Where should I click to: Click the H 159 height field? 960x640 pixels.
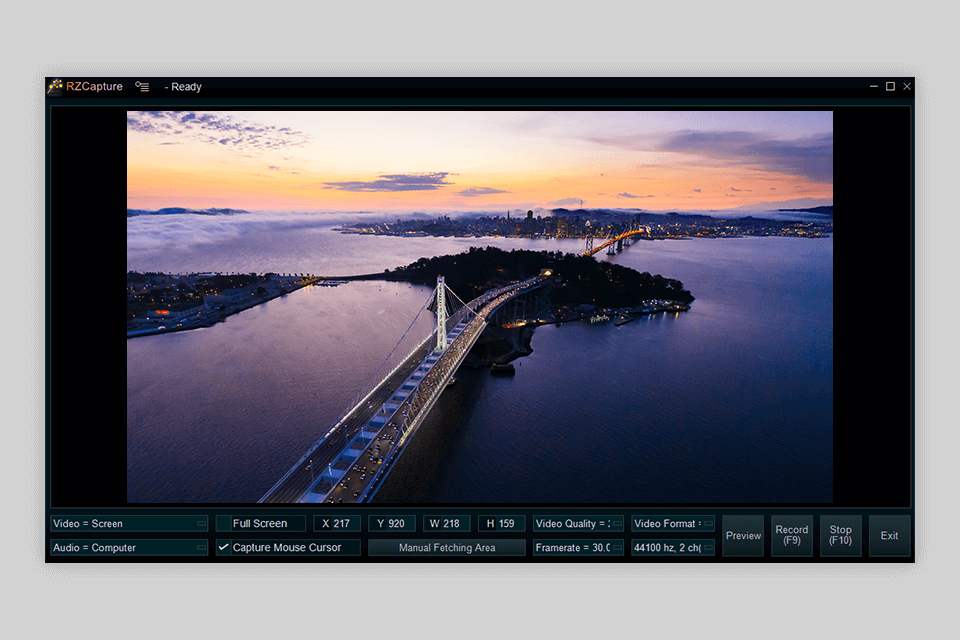[x=501, y=524]
